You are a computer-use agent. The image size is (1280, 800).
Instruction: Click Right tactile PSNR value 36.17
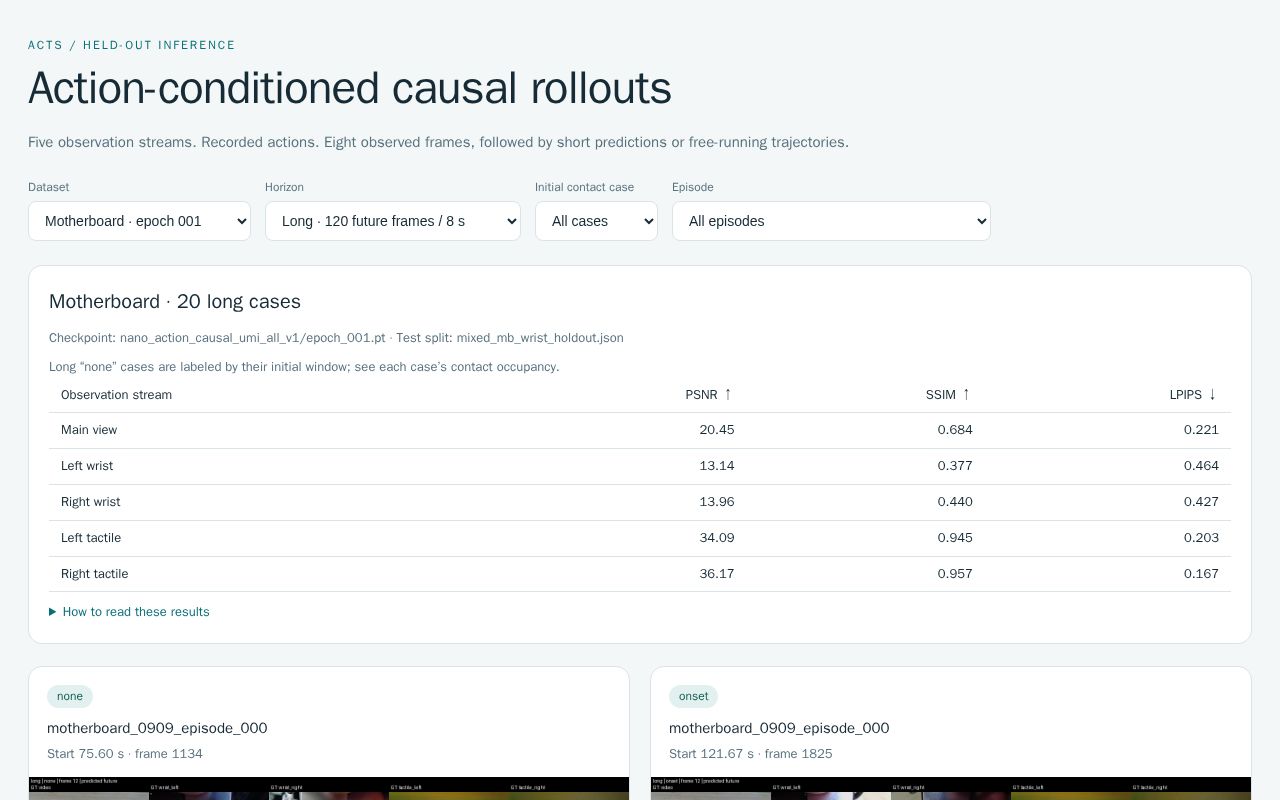click(x=717, y=574)
